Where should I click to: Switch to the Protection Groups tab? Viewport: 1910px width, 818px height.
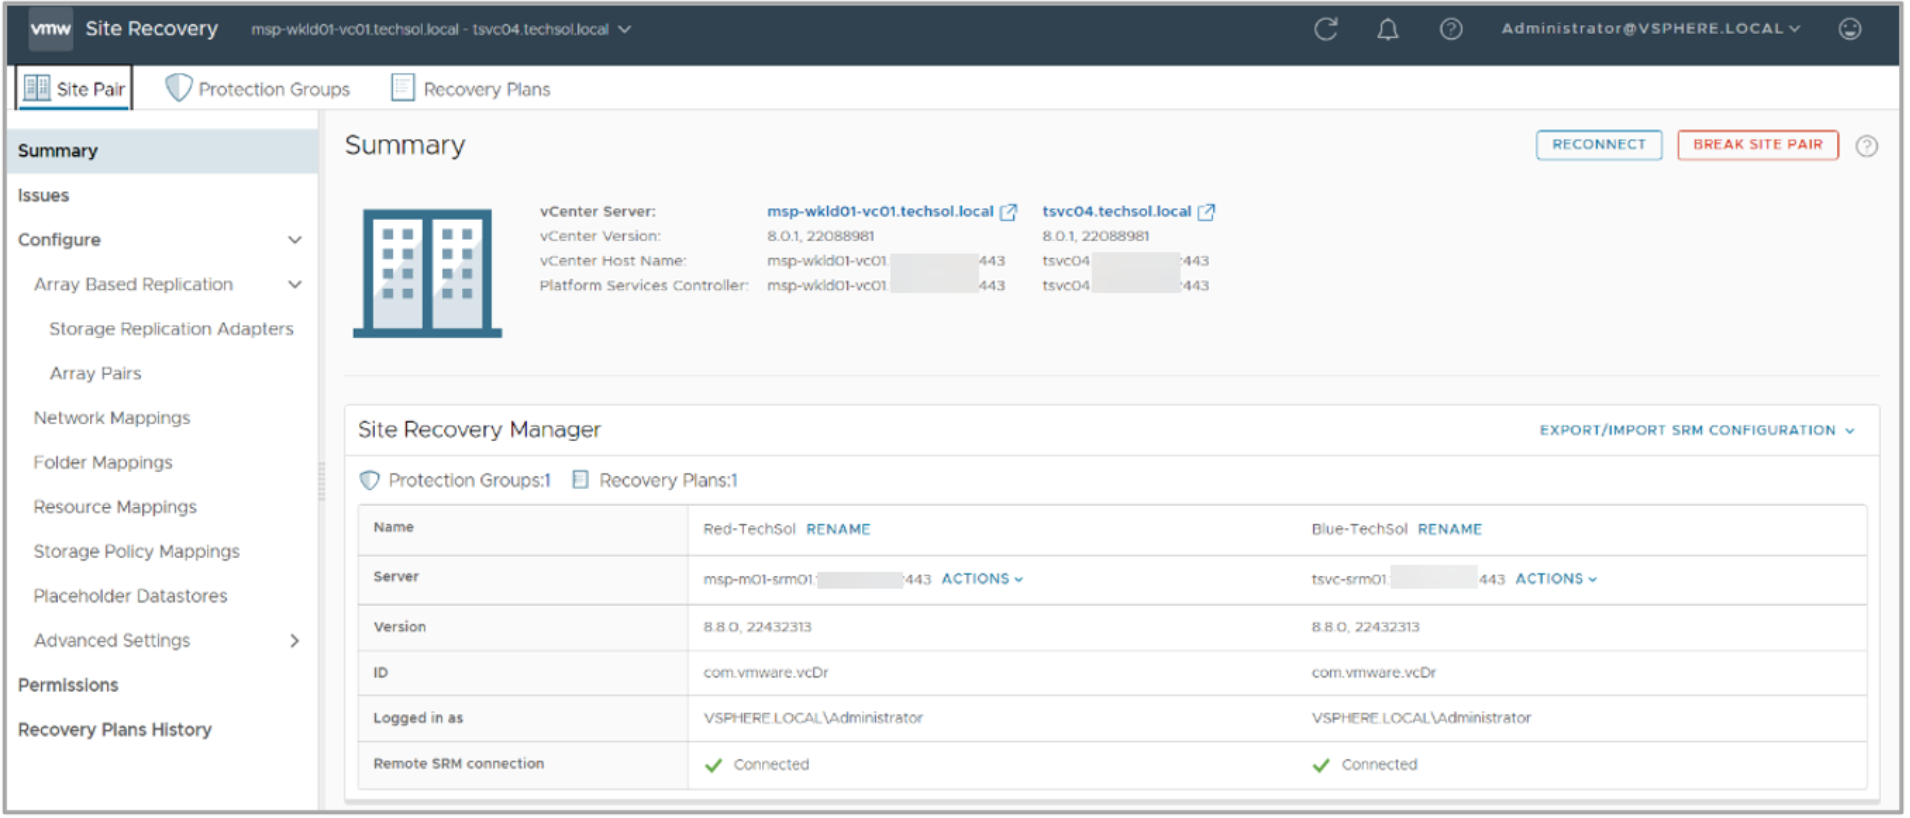click(258, 89)
